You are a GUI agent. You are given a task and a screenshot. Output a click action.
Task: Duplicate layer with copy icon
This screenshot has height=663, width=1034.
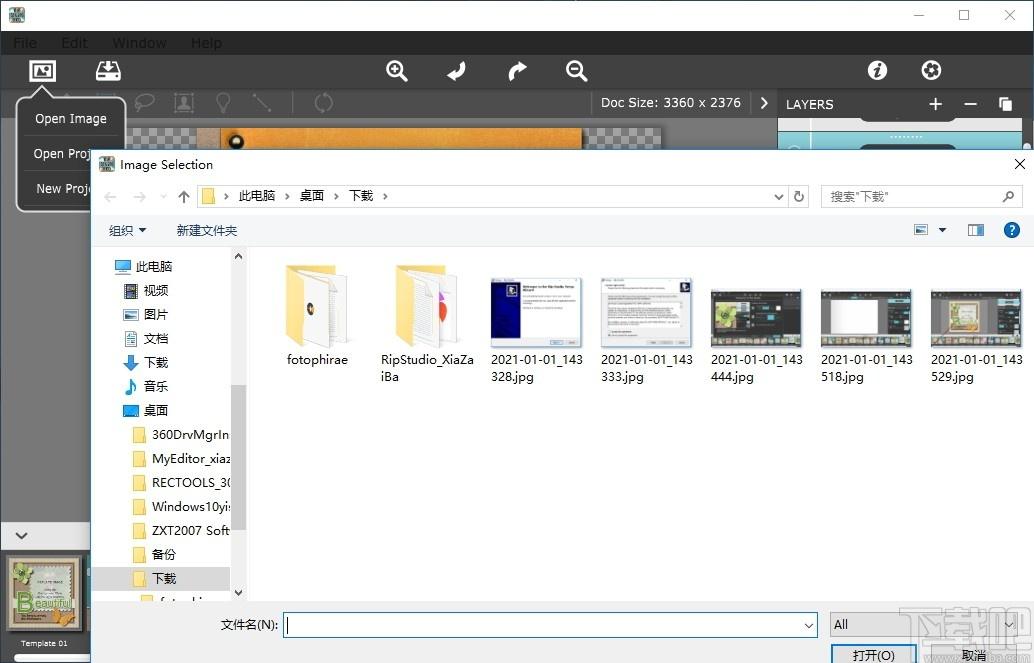click(1005, 104)
